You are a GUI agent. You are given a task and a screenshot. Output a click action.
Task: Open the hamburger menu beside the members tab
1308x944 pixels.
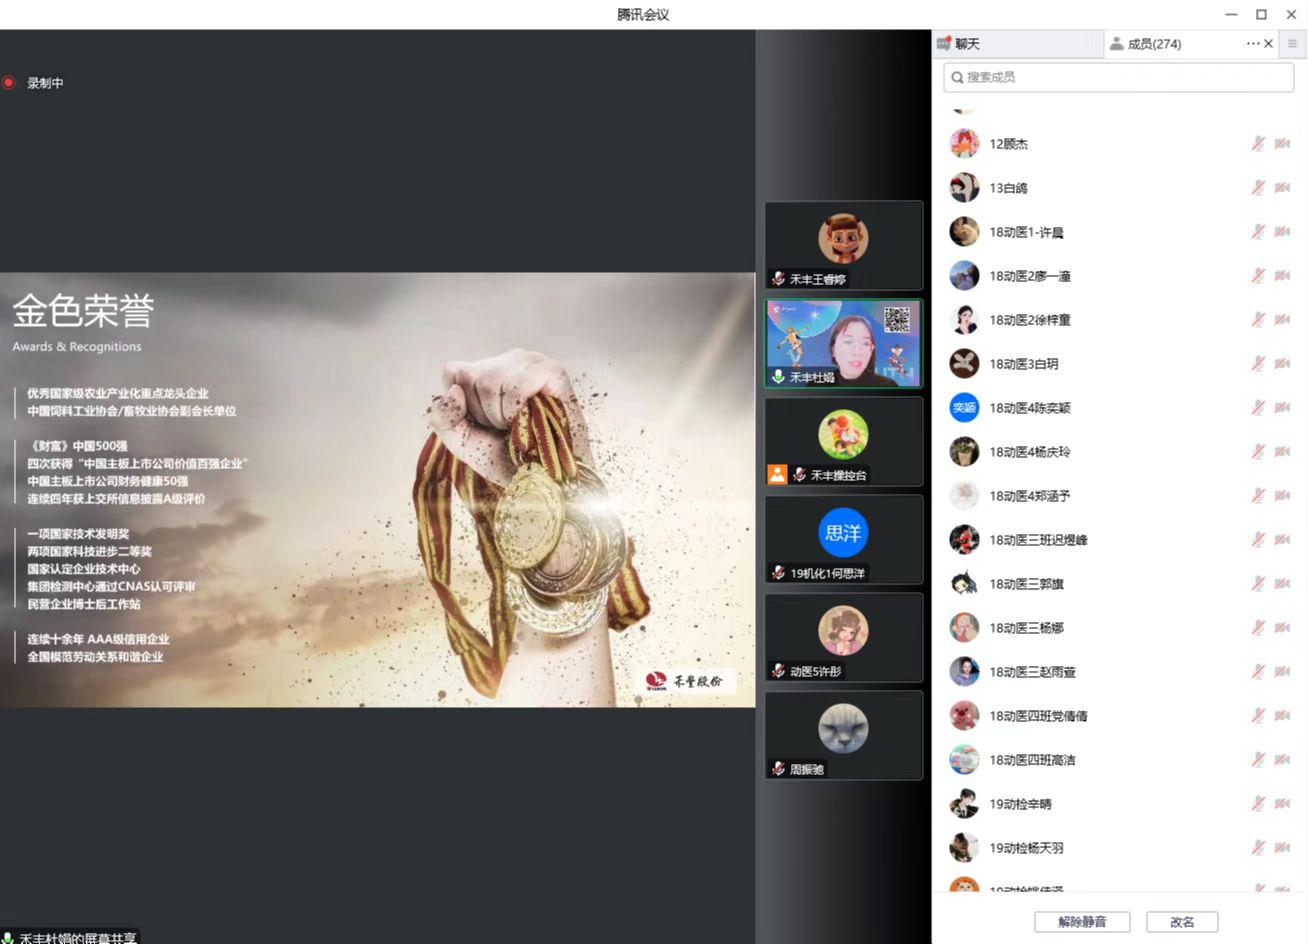coord(1292,44)
